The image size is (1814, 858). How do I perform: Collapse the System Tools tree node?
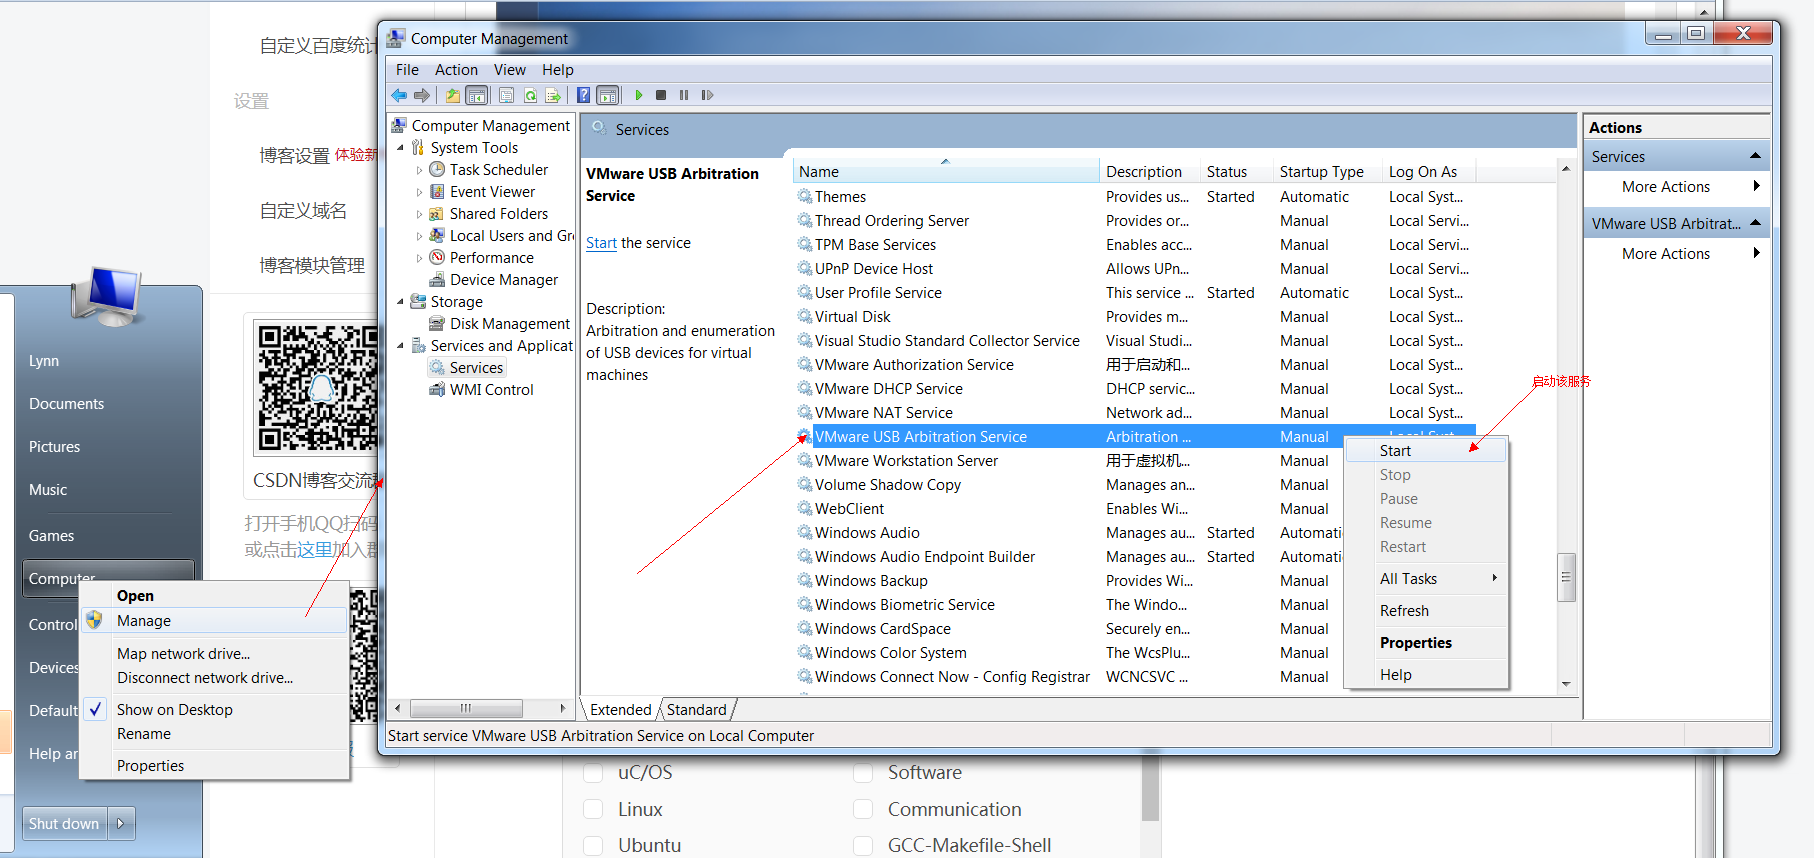[401, 148]
